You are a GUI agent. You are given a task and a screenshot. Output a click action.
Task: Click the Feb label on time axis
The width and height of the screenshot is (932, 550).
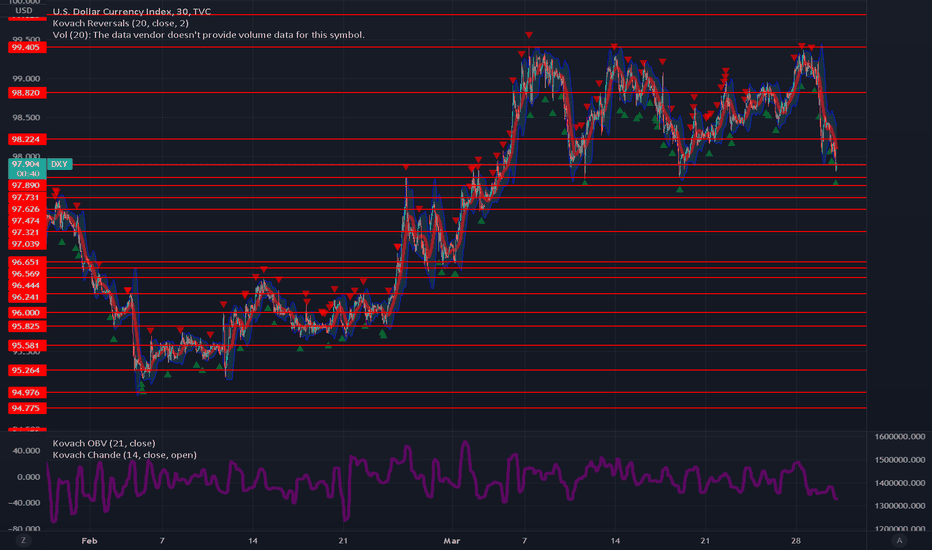89,540
